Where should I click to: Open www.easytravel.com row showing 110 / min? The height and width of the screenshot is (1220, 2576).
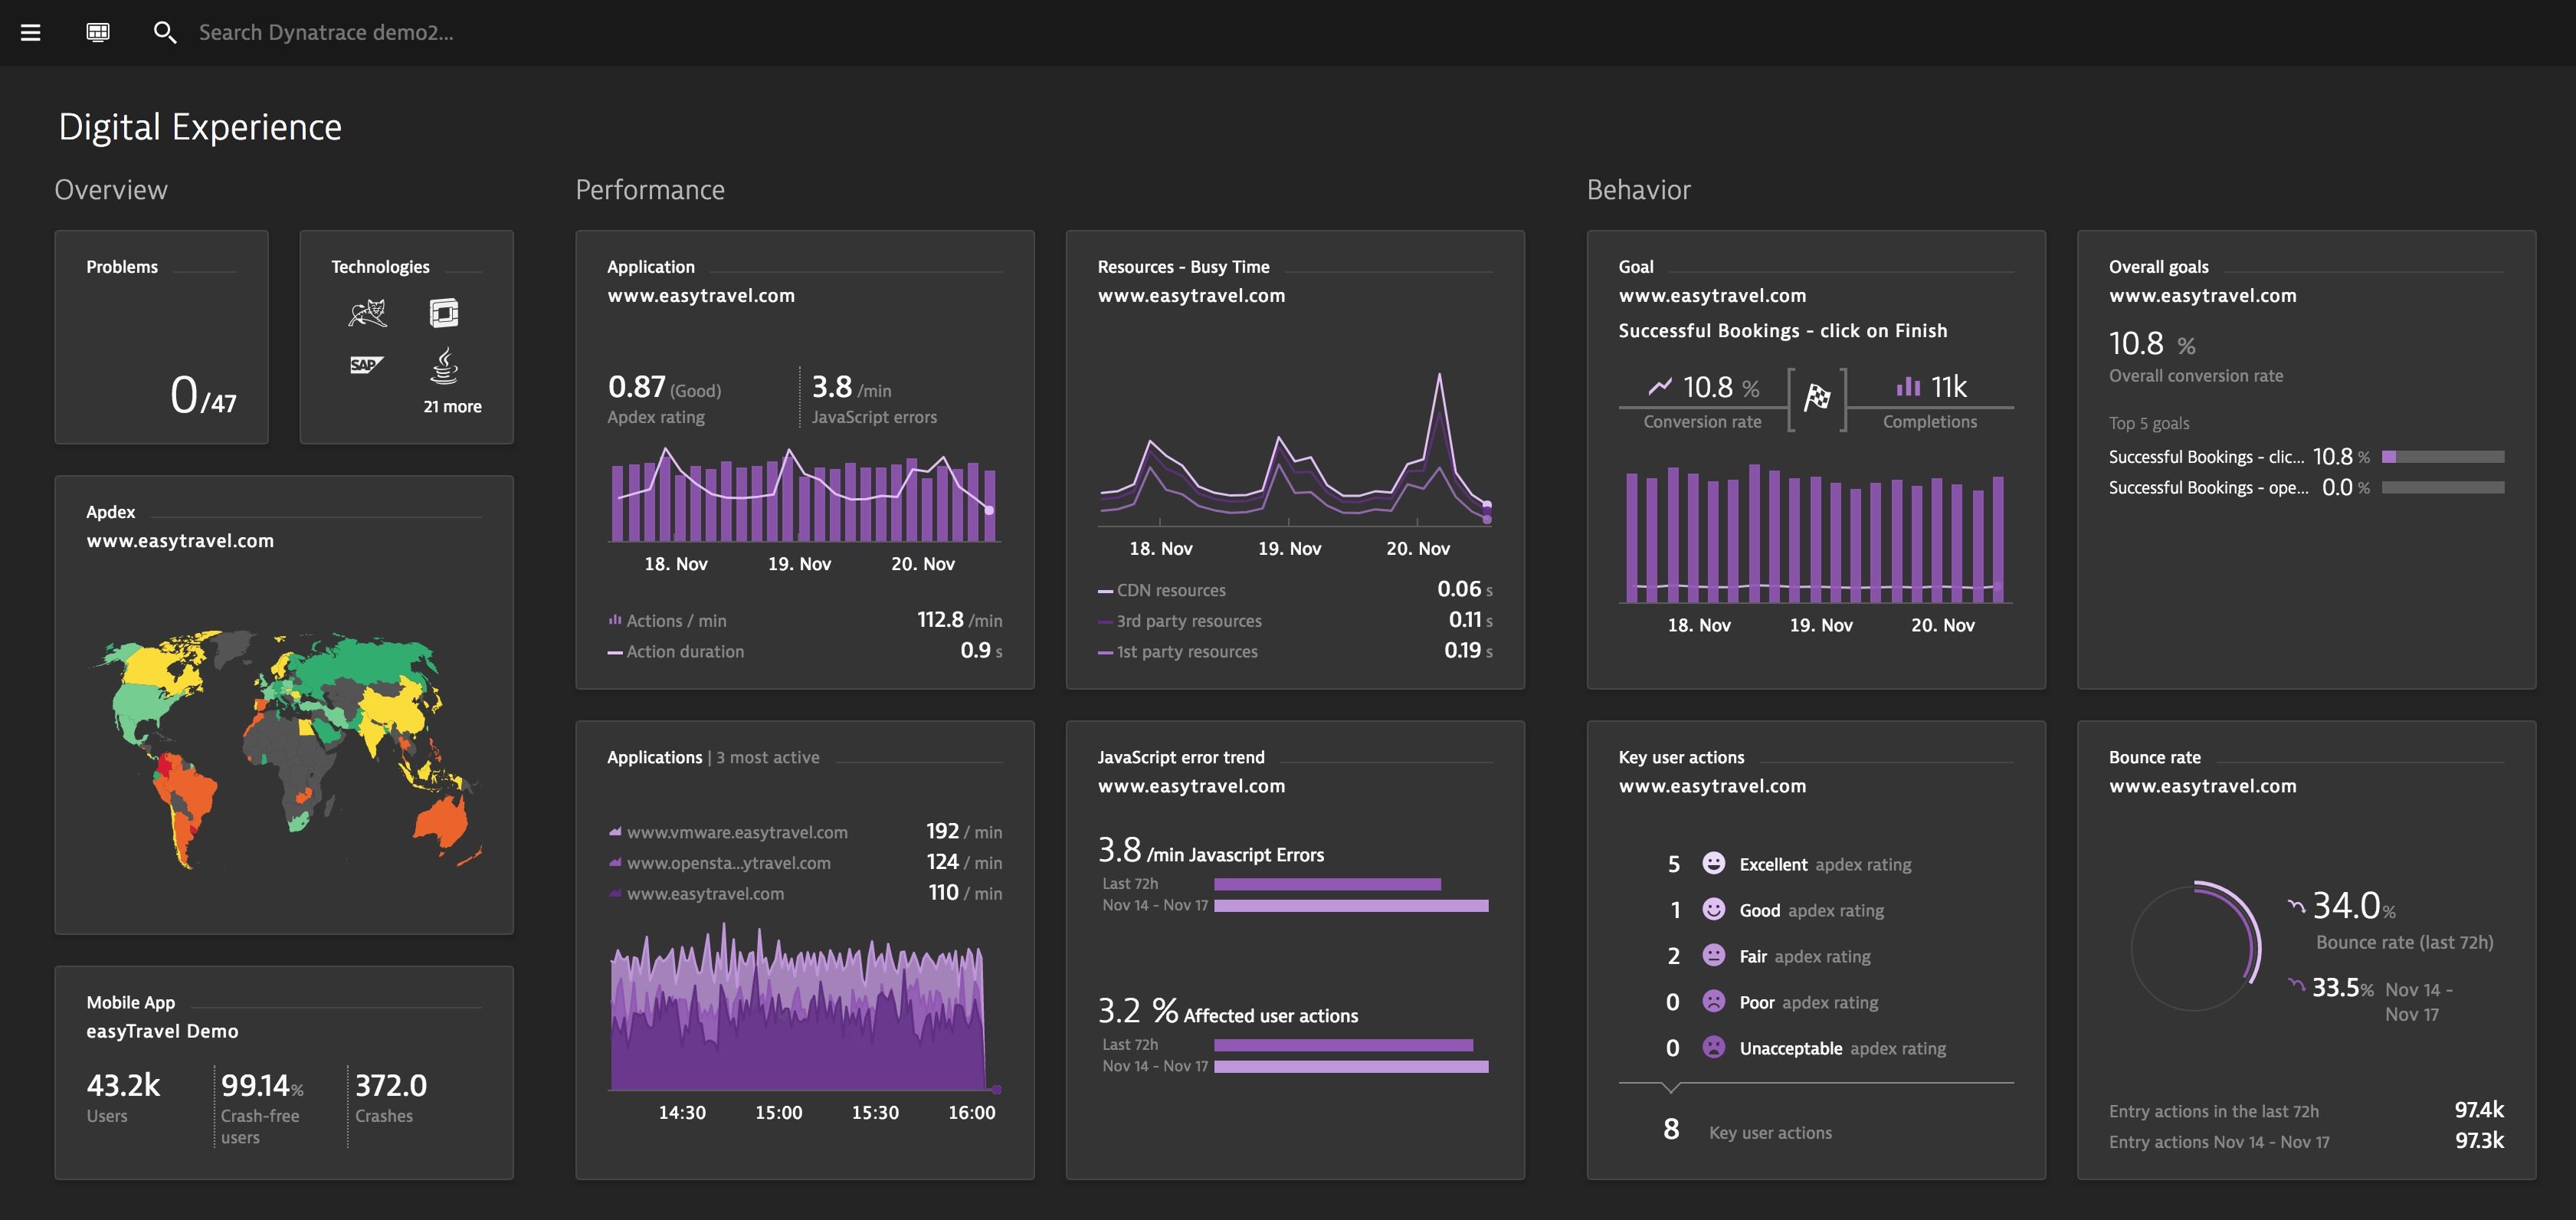805,893
